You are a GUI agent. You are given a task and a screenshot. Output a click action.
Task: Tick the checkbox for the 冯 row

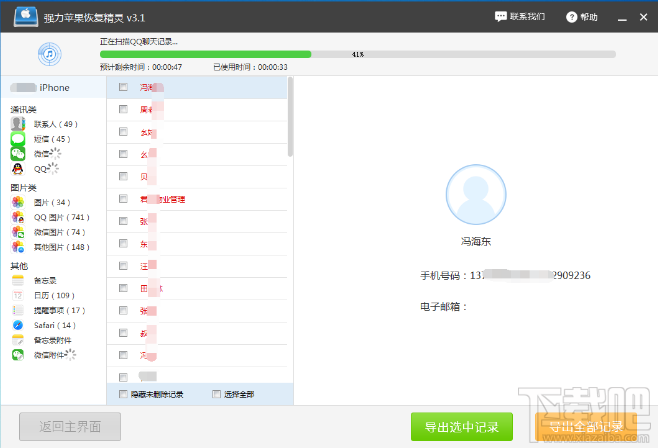pyautogui.click(x=123, y=87)
